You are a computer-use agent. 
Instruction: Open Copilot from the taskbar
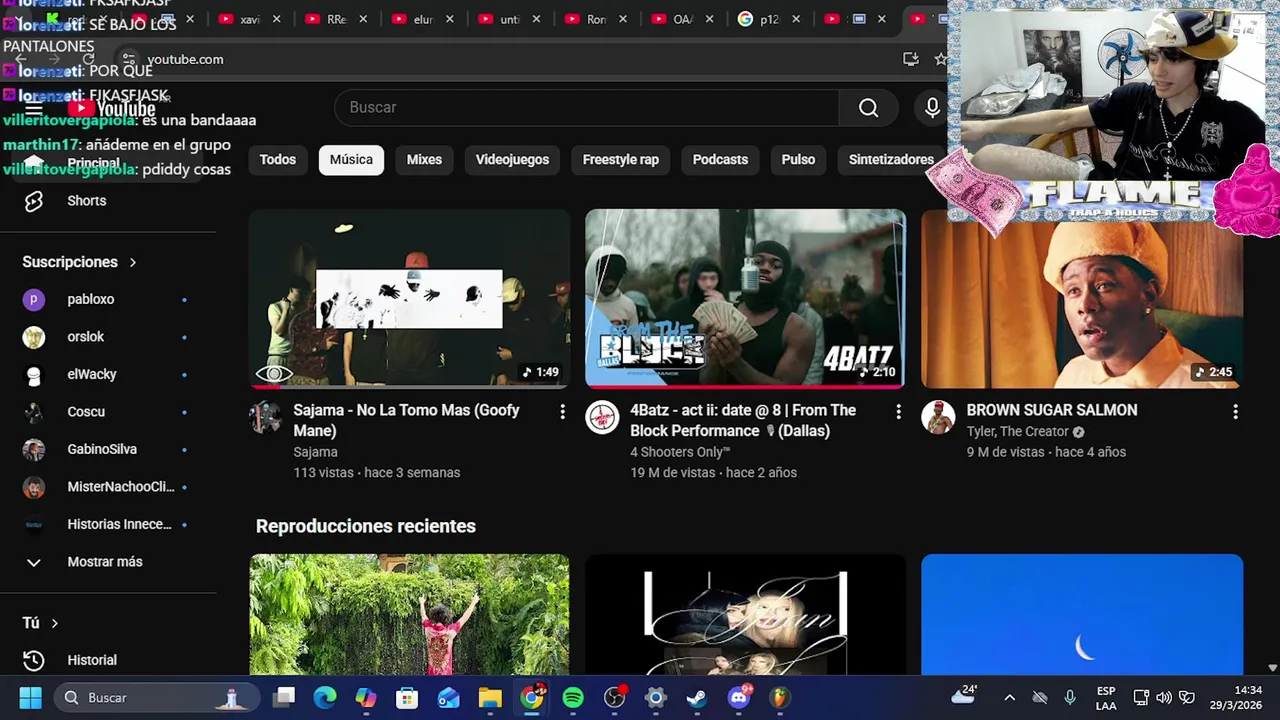pyautogui.click(x=366, y=697)
